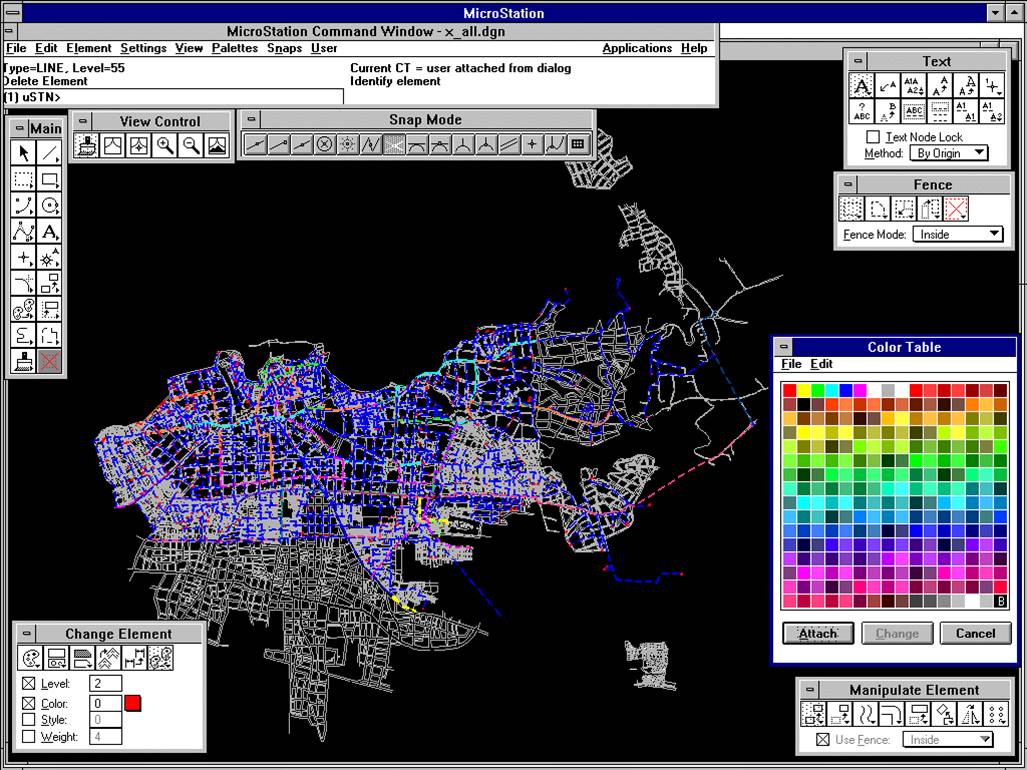Viewport: 1027px width, 770px height.
Task: Enable the Text Node Lock checkbox
Action: [872, 137]
